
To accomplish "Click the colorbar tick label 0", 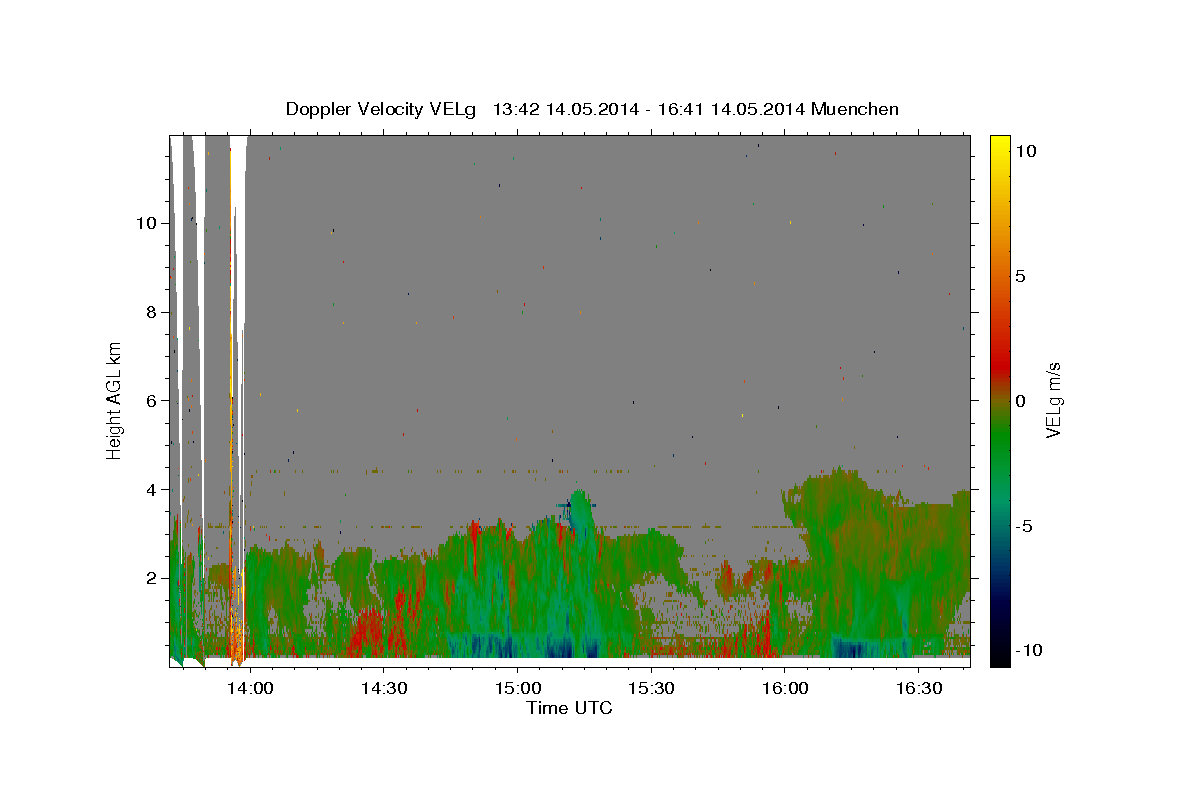I will (1020, 400).
